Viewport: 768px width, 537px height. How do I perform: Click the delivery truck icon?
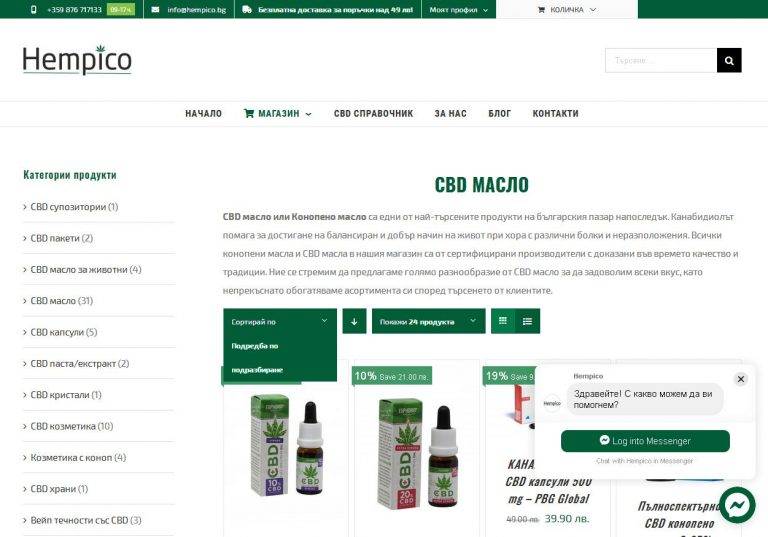(x=247, y=9)
